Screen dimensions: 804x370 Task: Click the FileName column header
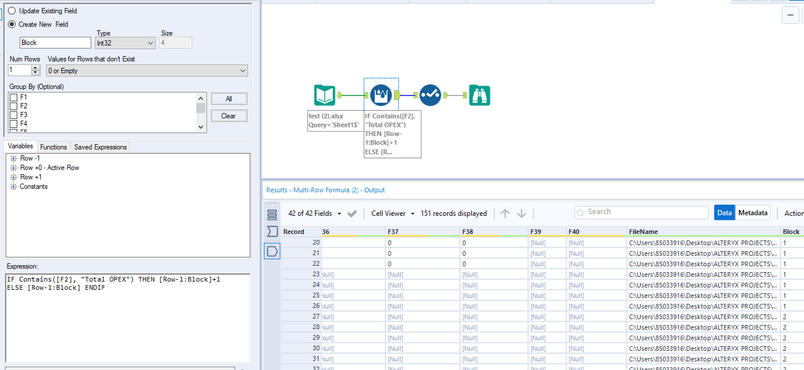[x=703, y=232]
